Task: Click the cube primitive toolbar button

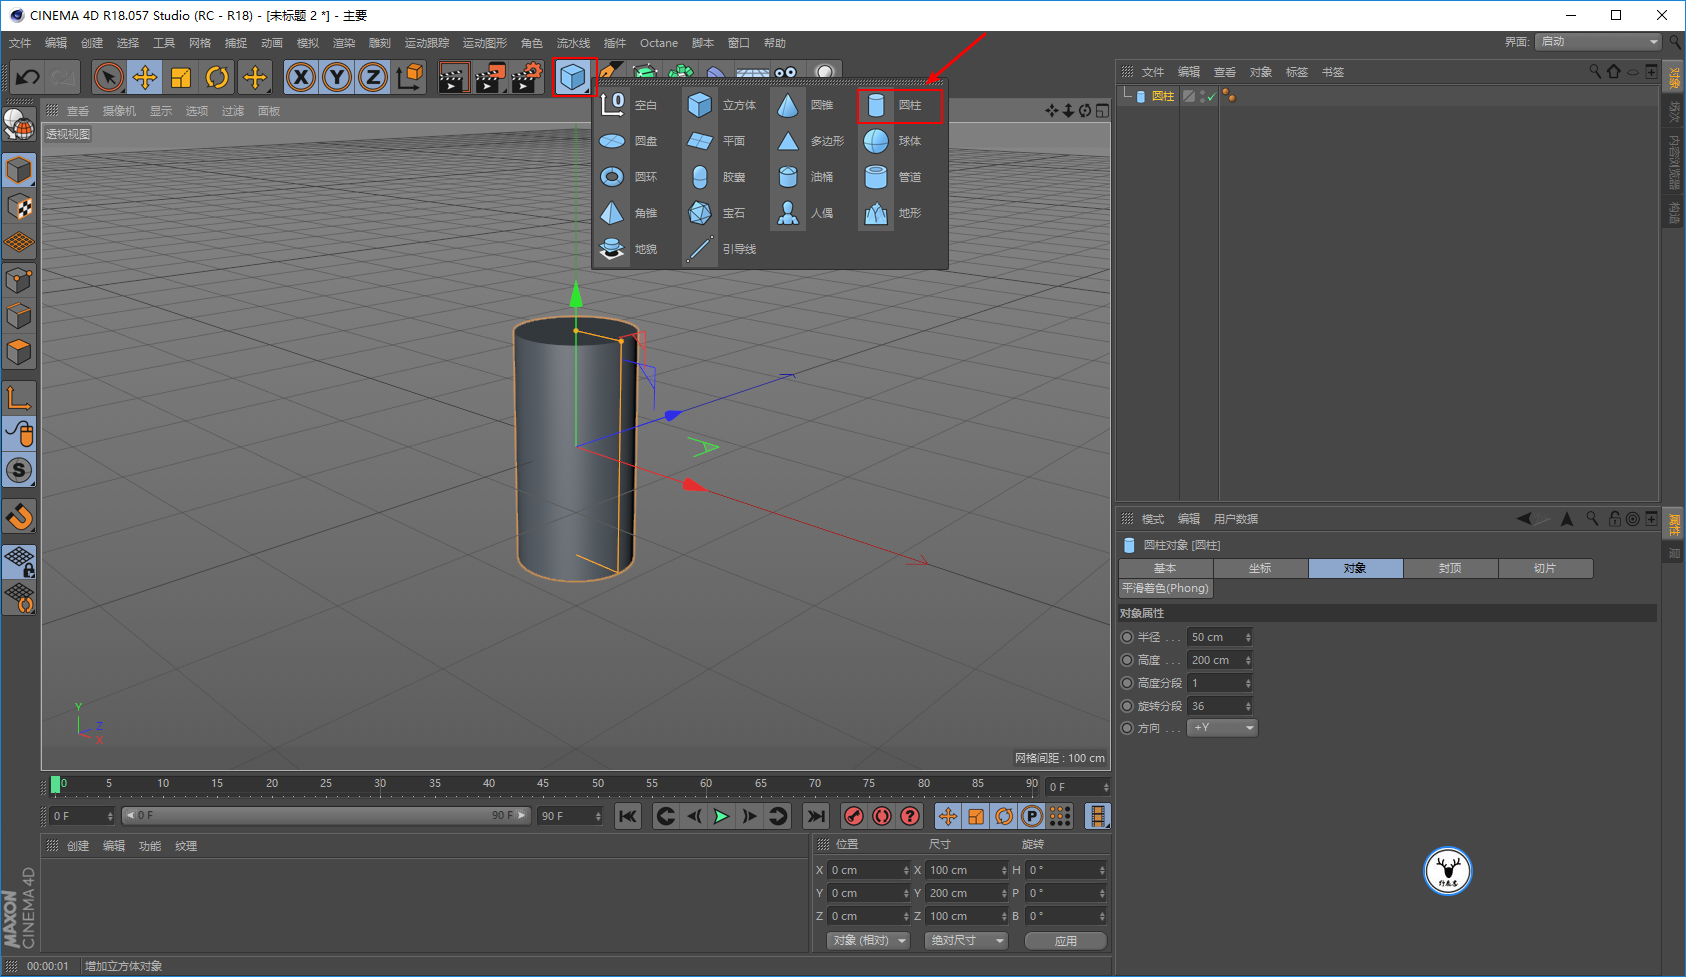Action: pos(574,77)
